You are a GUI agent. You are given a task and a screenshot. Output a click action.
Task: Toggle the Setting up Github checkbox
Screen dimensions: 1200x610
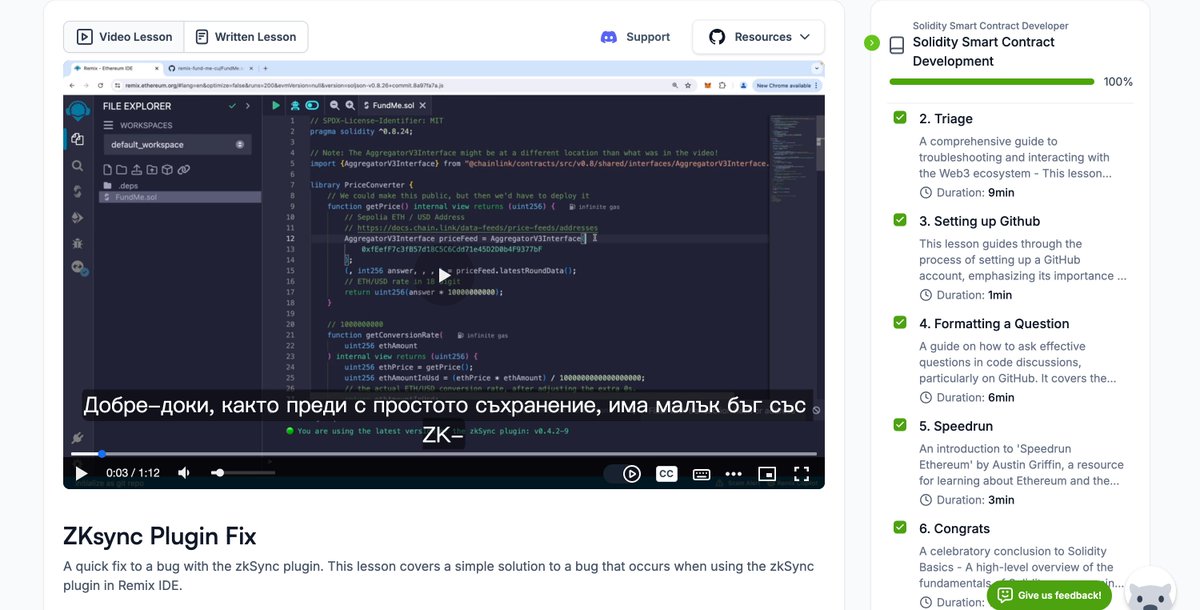(900, 220)
